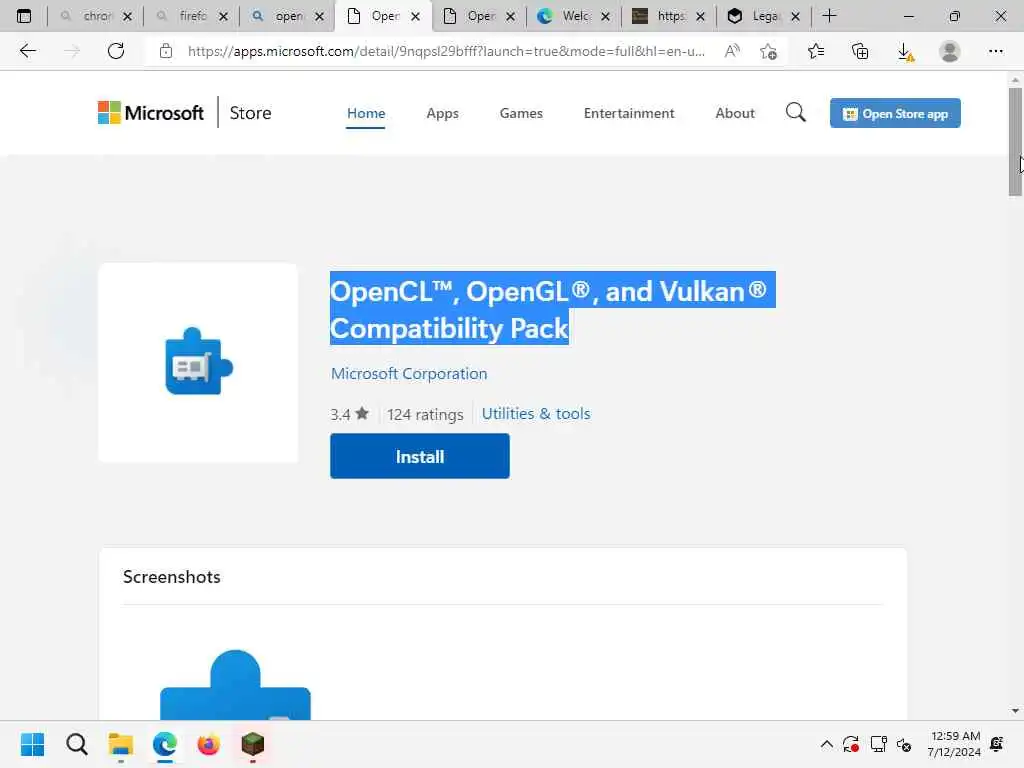This screenshot has width=1024, height=768.
Task: Open the Apps nav section
Action: pyautogui.click(x=442, y=113)
